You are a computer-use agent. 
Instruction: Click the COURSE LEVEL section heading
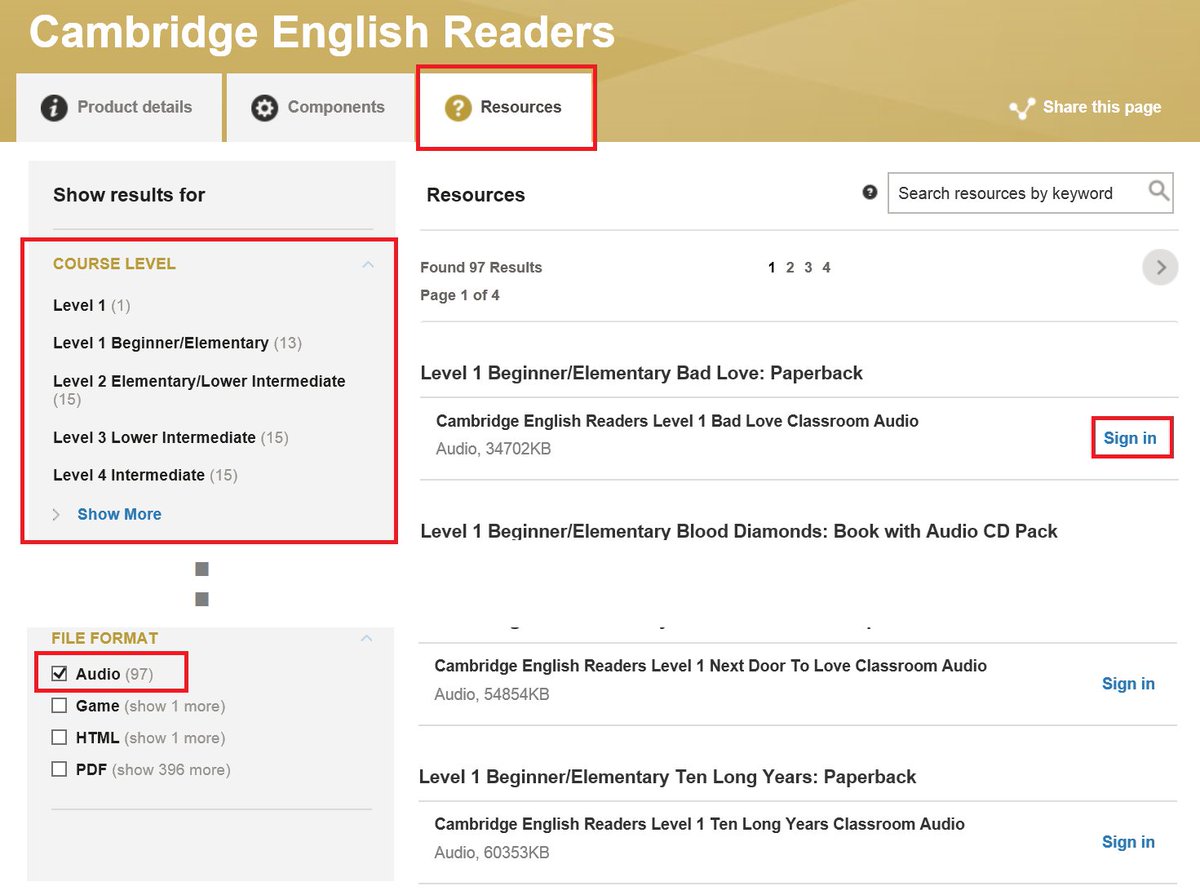click(x=114, y=264)
